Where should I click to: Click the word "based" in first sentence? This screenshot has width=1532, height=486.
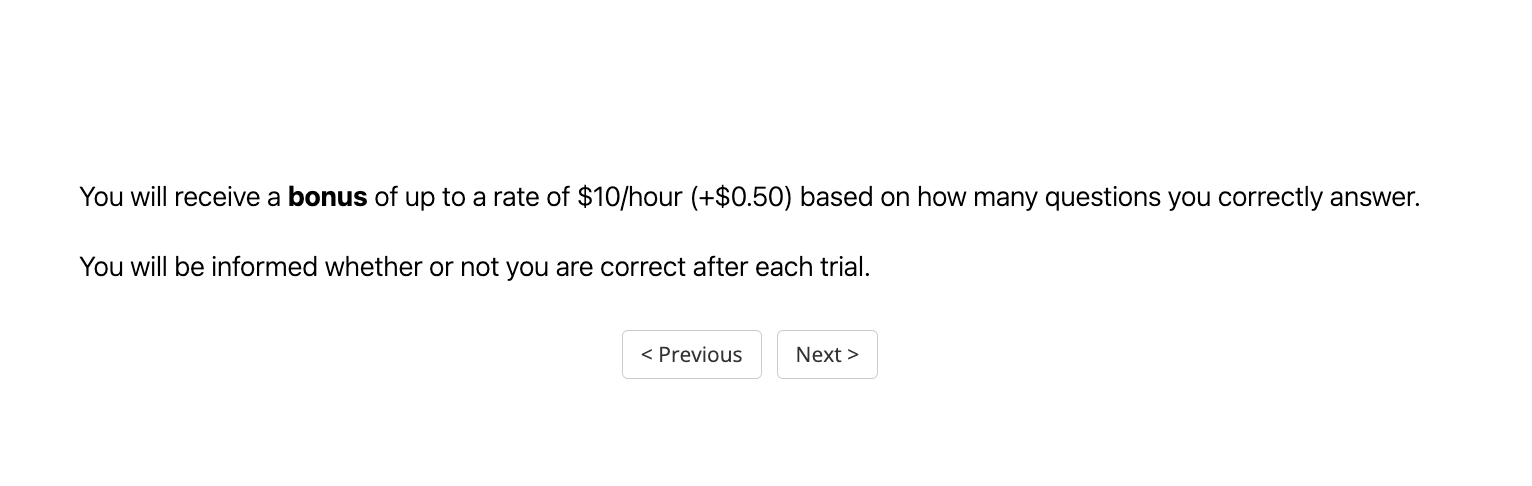pyautogui.click(x=833, y=197)
